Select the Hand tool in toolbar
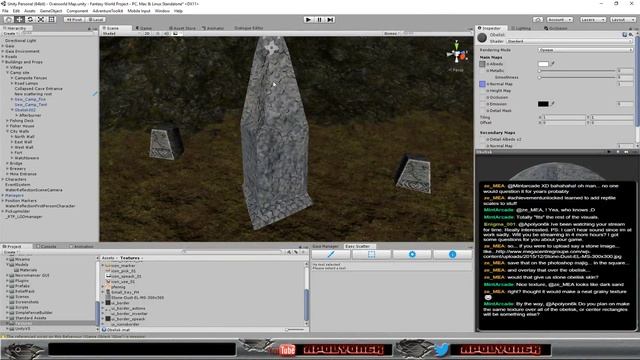 tap(8, 19)
